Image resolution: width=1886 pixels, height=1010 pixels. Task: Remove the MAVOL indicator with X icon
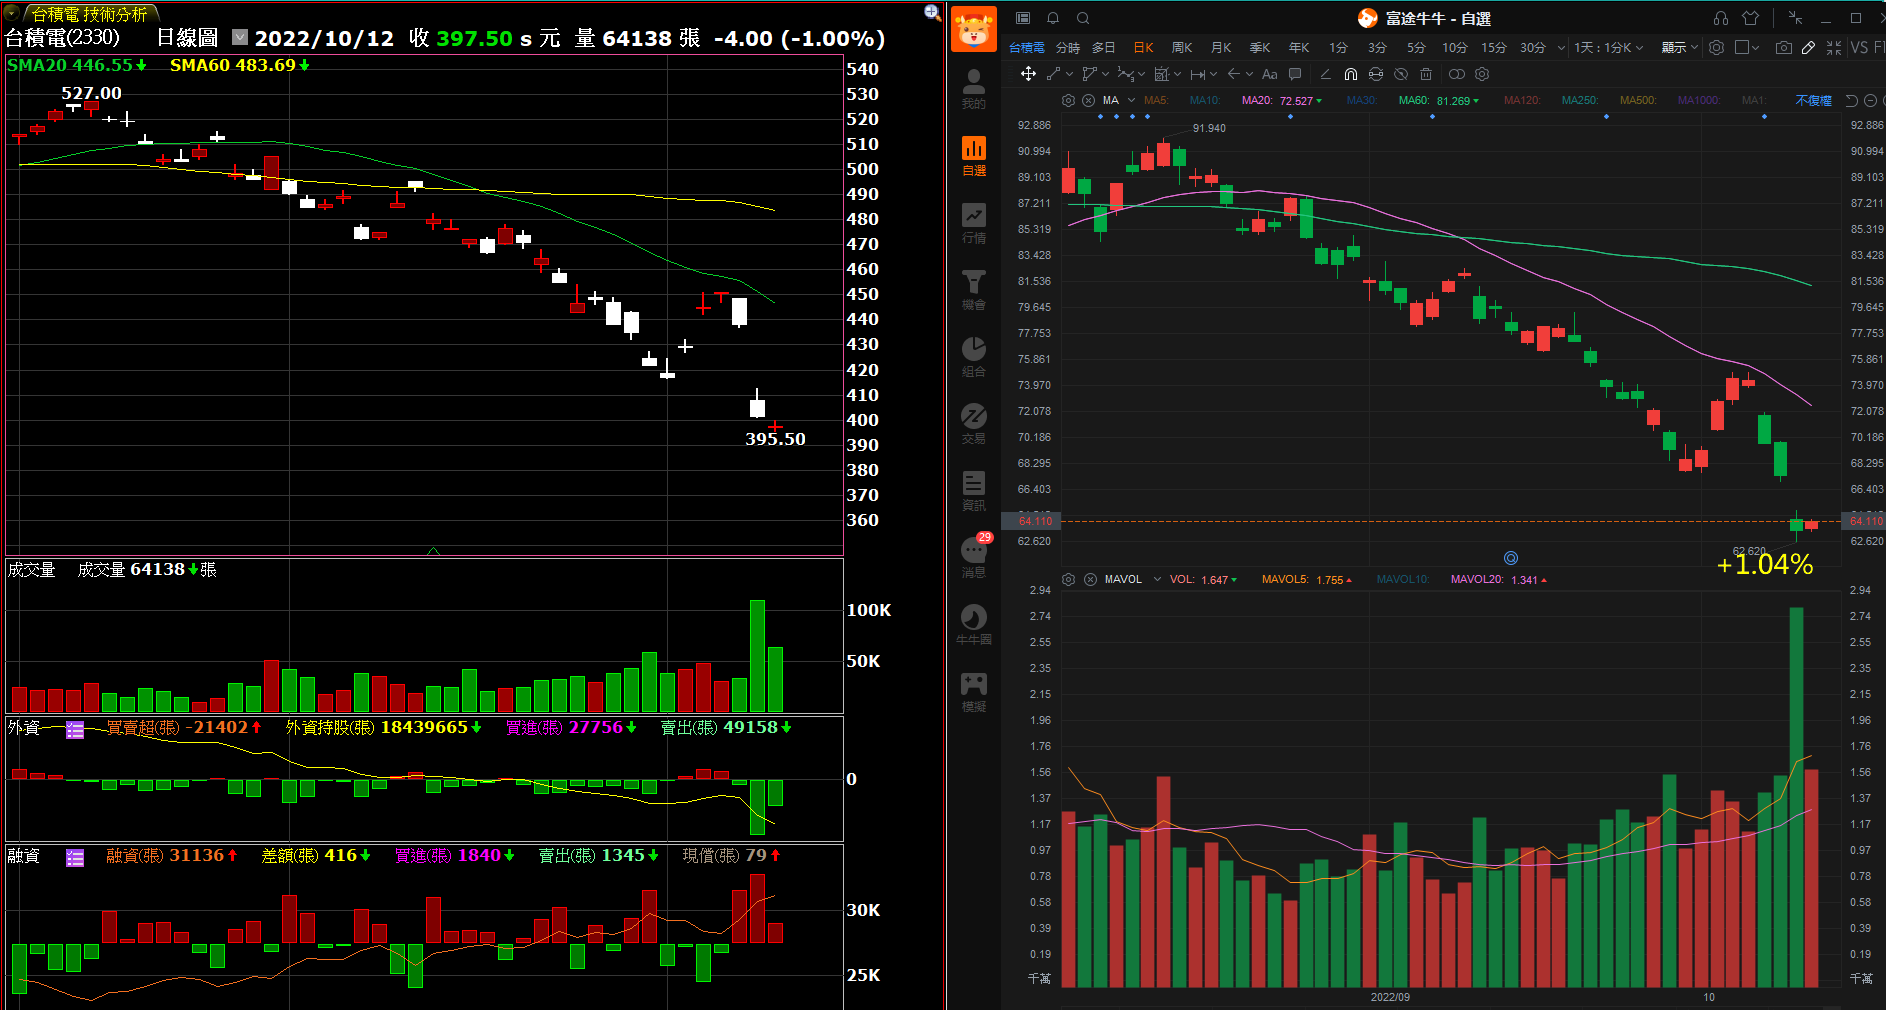click(1090, 579)
